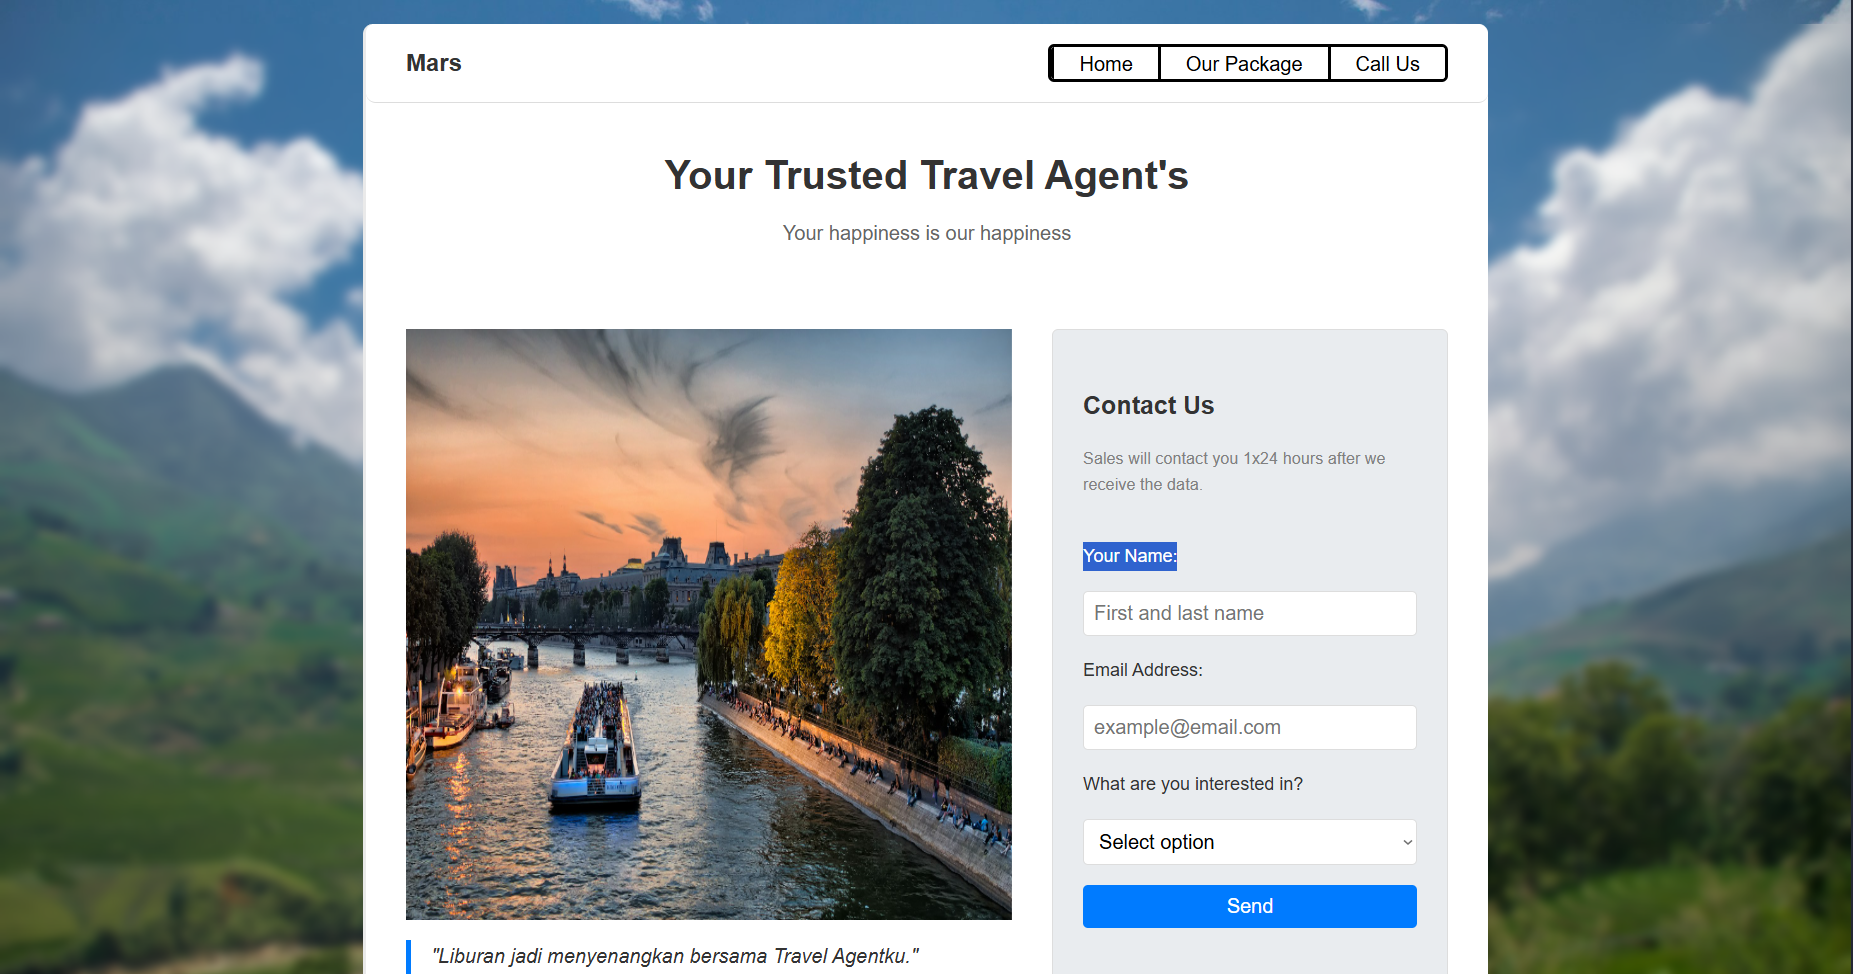The image size is (1853, 974).
Task: Click the river cruise photo
Action: pos(709,624)
